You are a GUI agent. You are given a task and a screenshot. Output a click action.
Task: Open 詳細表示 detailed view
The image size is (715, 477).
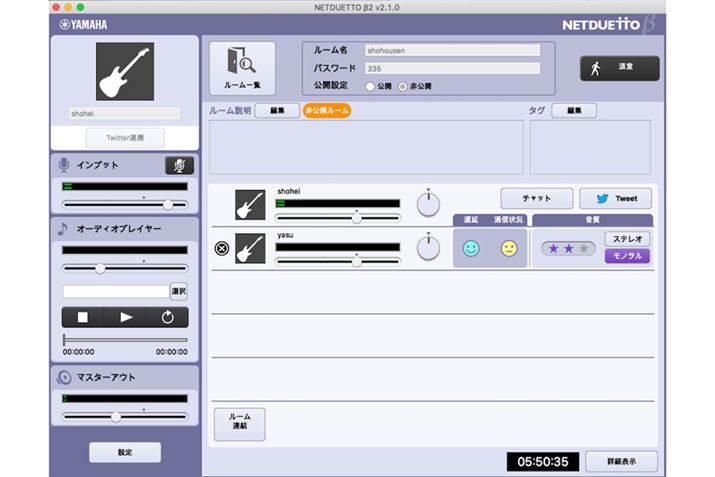coord(622,461)
